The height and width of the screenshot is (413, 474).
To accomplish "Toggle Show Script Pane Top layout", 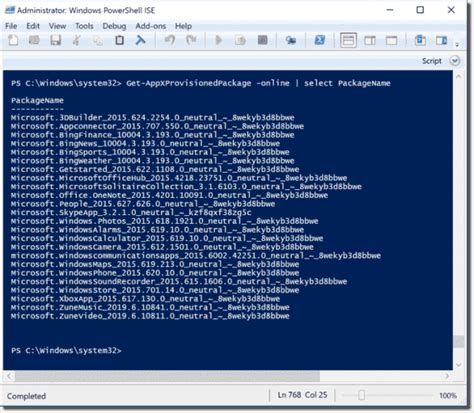I will tap(348, 41).
